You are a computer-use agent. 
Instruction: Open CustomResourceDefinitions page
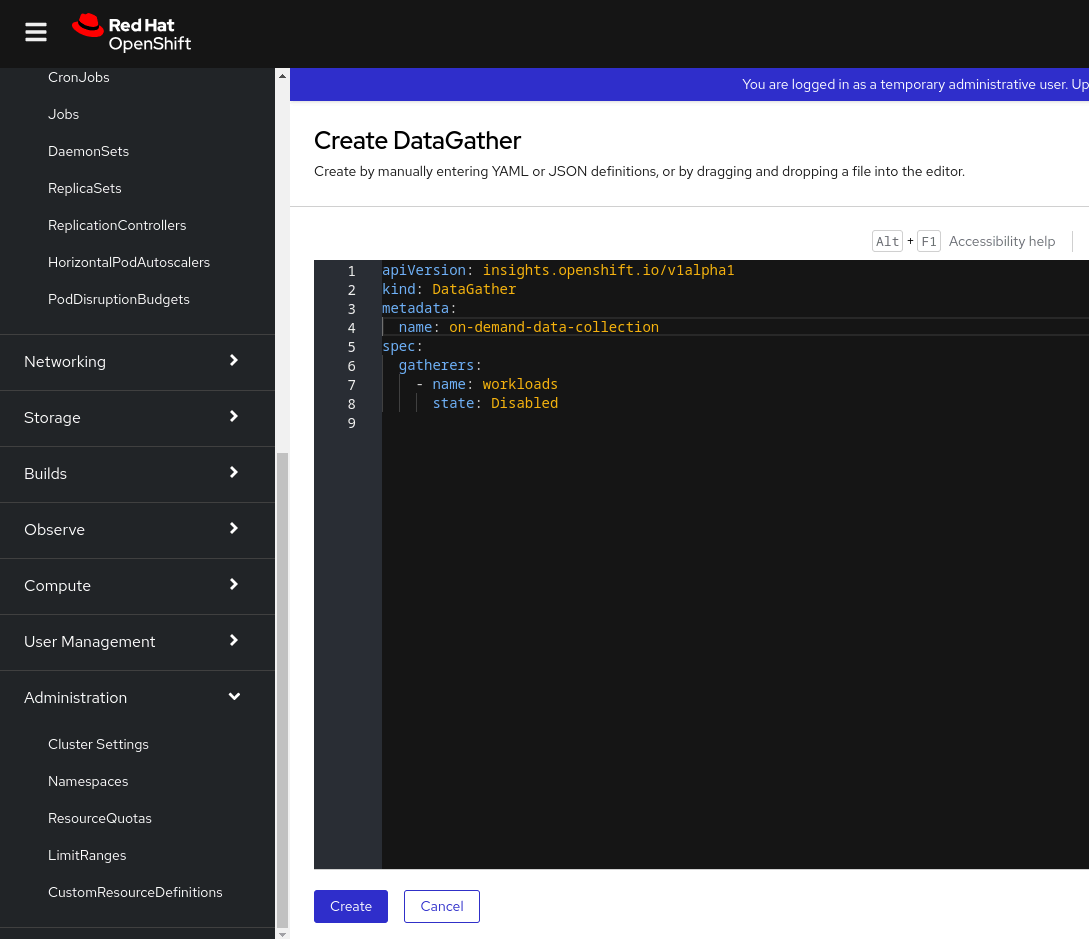[135, 892]
